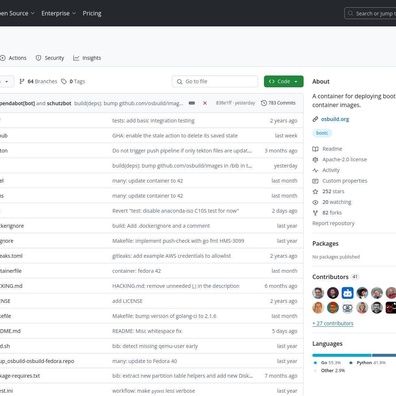The height and width of the screenshot is (396, 396).
Task: Select the bootc topic tag
Action: point(322,133)
